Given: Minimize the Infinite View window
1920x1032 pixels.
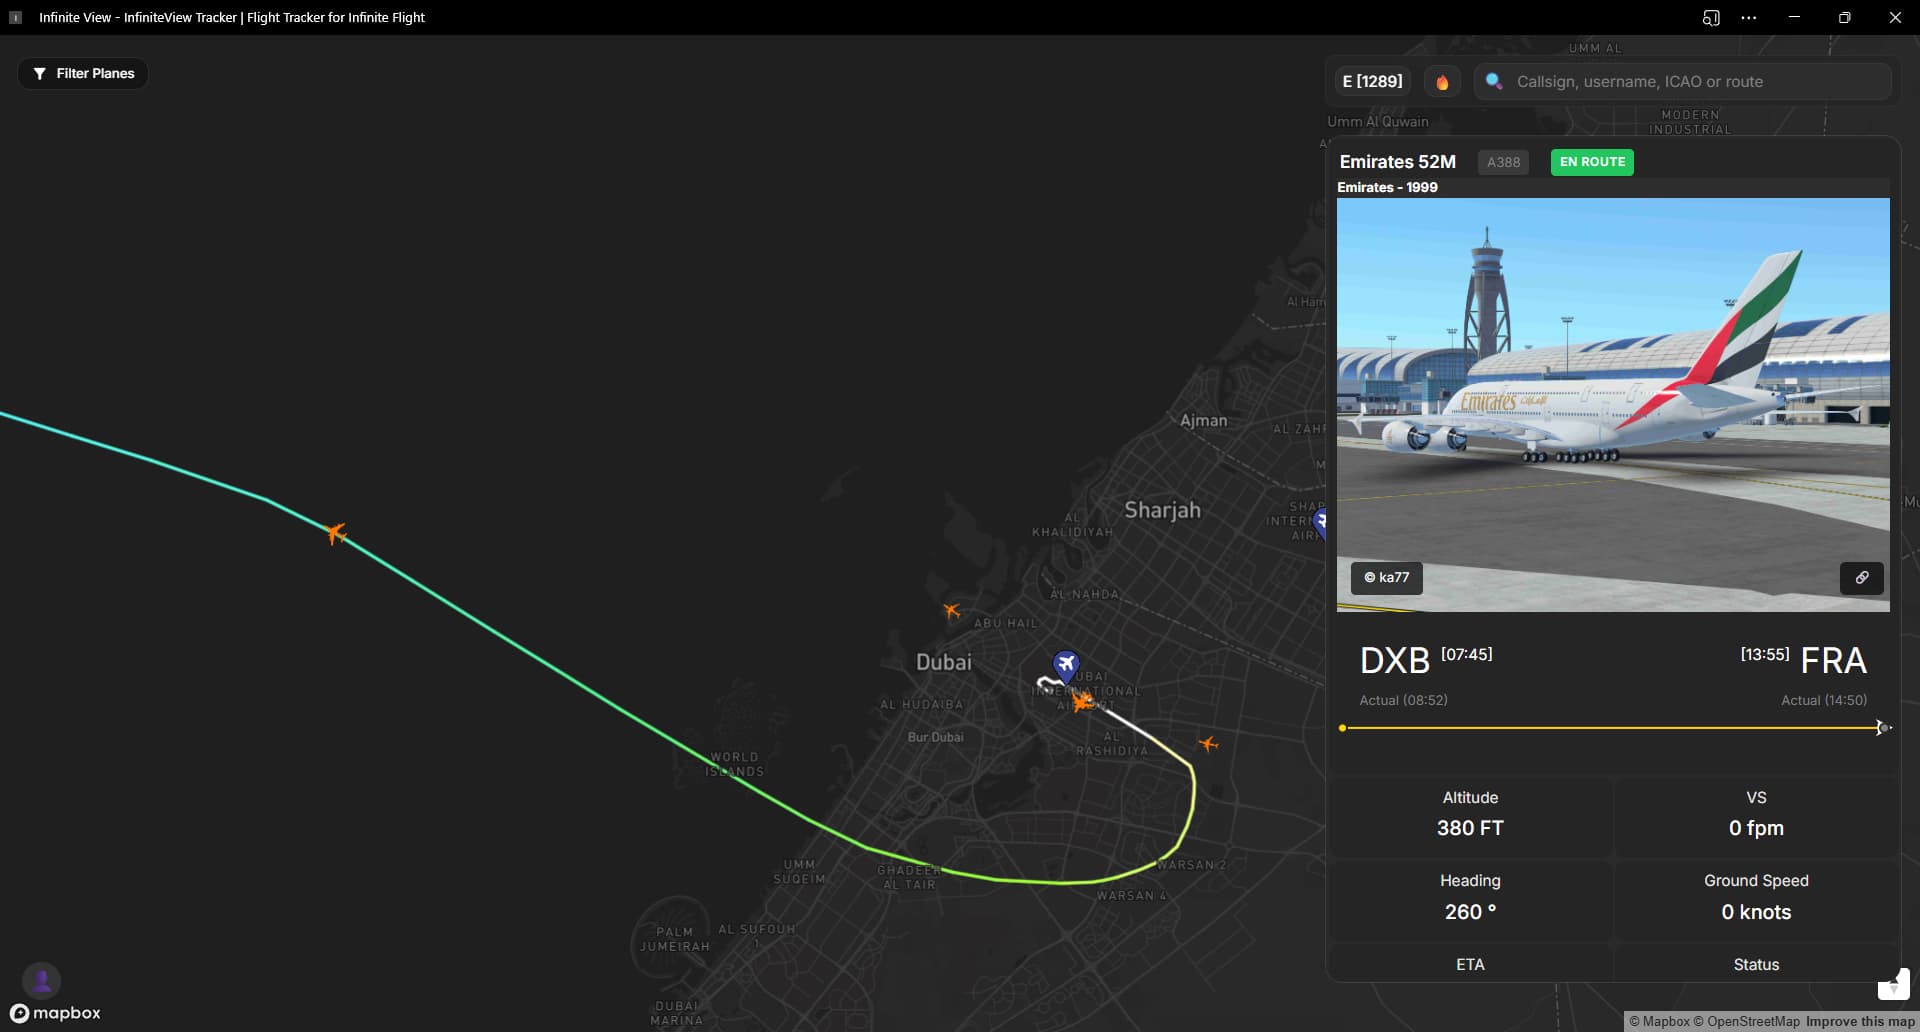Looking at the screenshot, I should click(x=1794, y=18).
